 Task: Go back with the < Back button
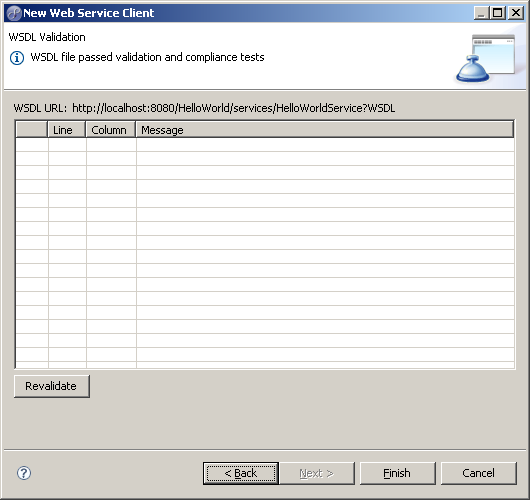coord(241,473)
